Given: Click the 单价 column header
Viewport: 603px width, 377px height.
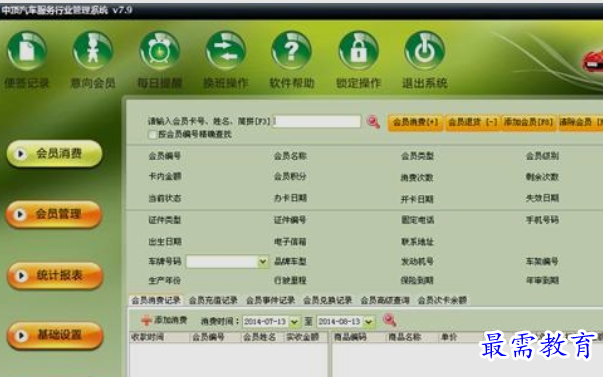Looking at the screenshot, I should point(448,337).
